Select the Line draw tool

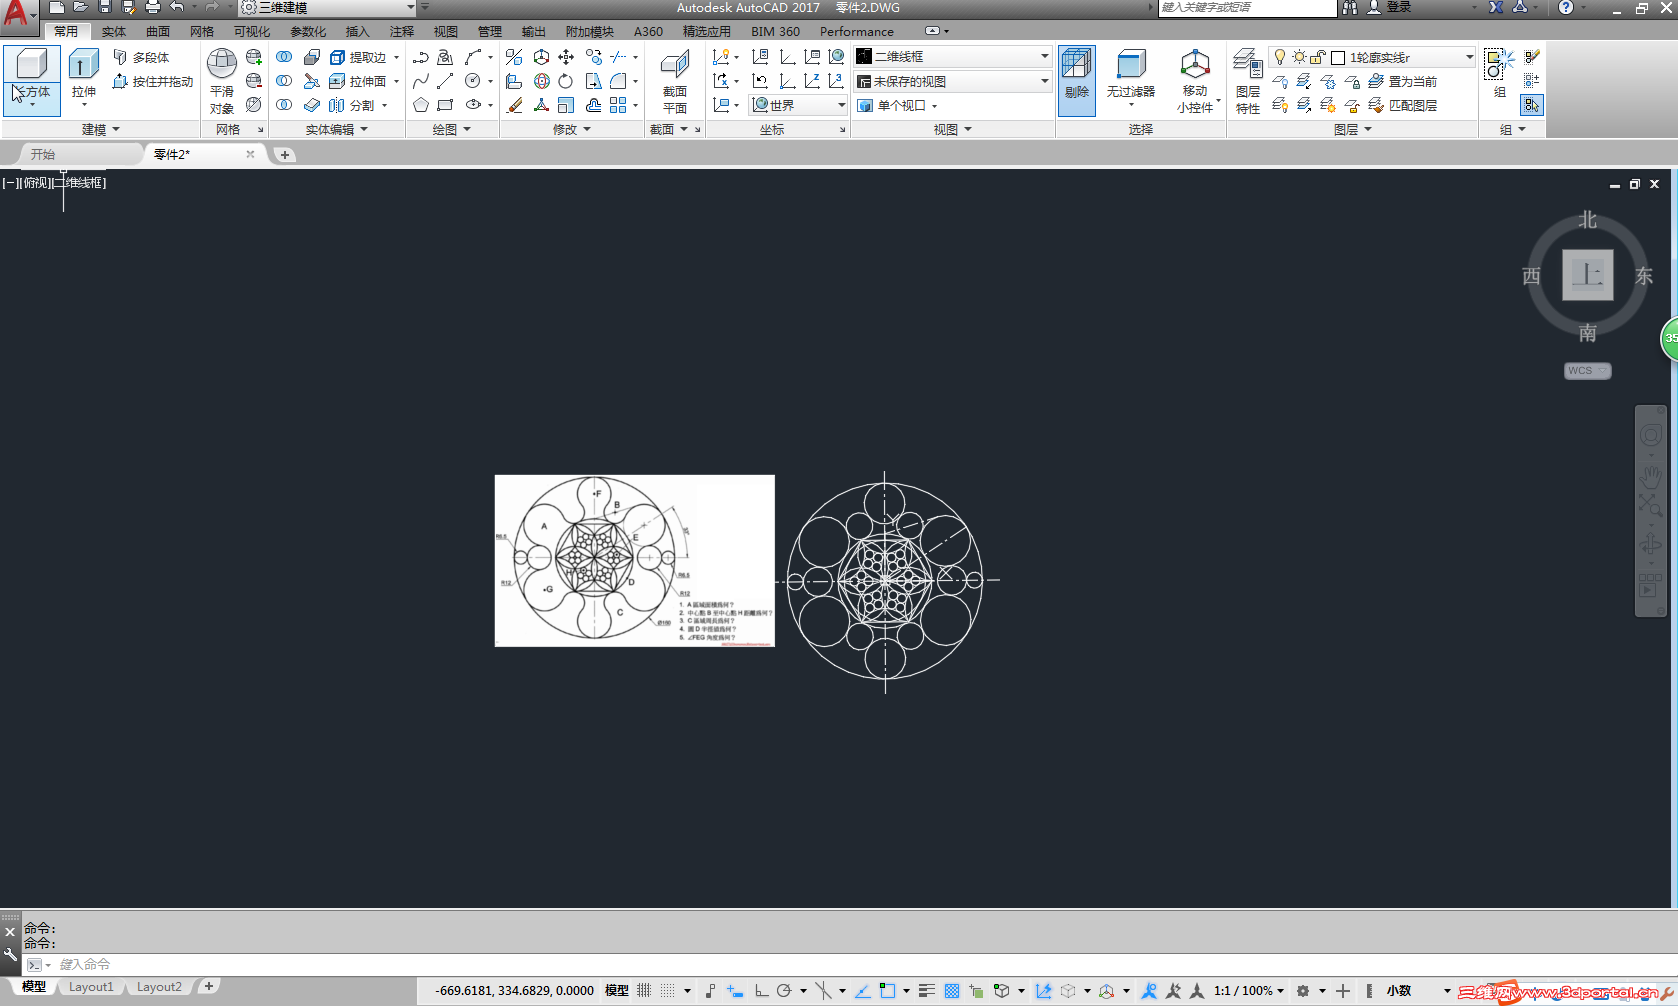(445, 81)
